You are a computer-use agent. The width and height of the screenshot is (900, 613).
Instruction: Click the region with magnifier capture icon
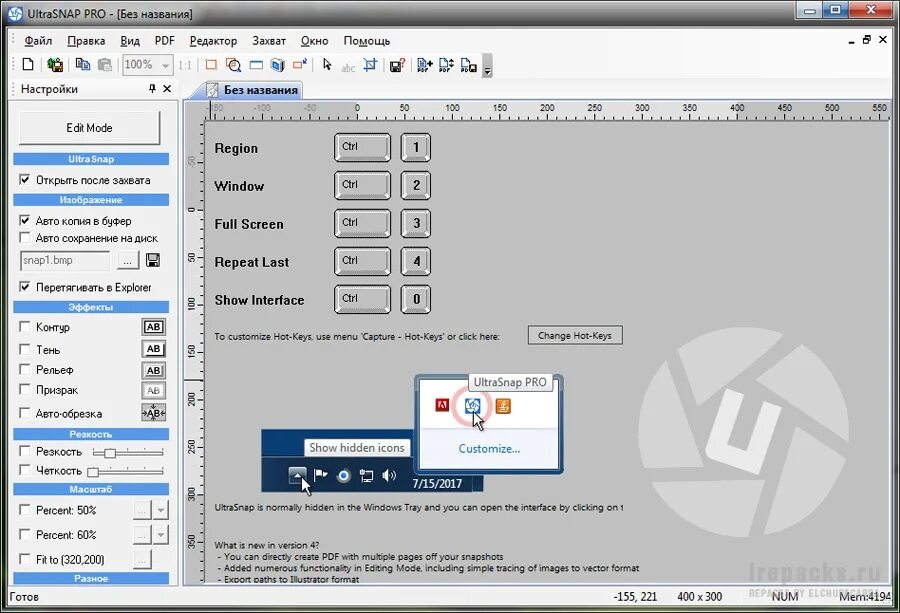point(233,65)
